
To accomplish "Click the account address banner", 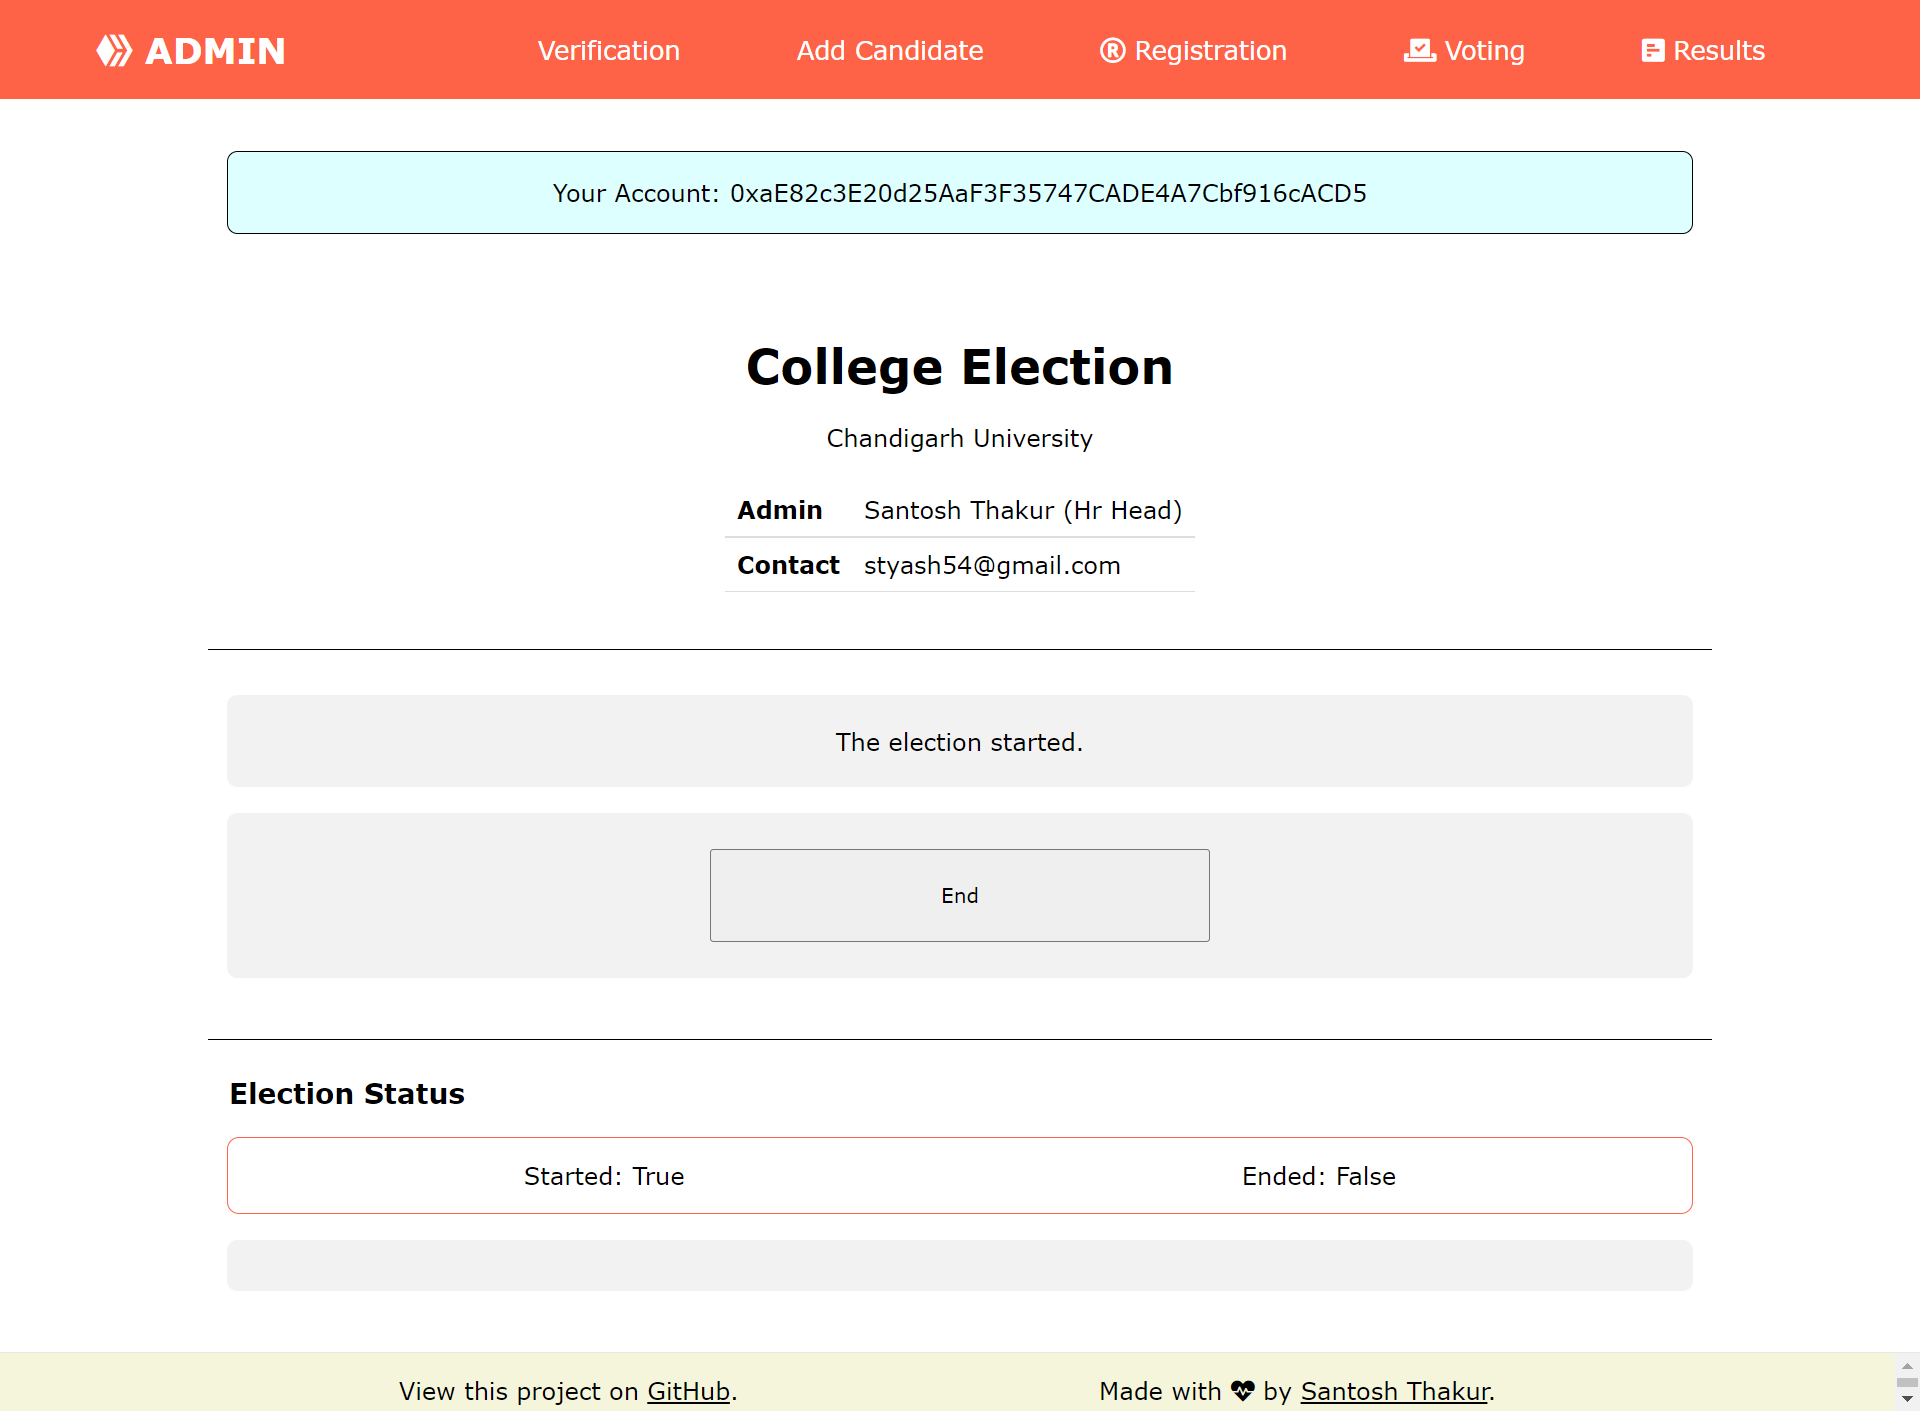I will (x=959, y=193).
